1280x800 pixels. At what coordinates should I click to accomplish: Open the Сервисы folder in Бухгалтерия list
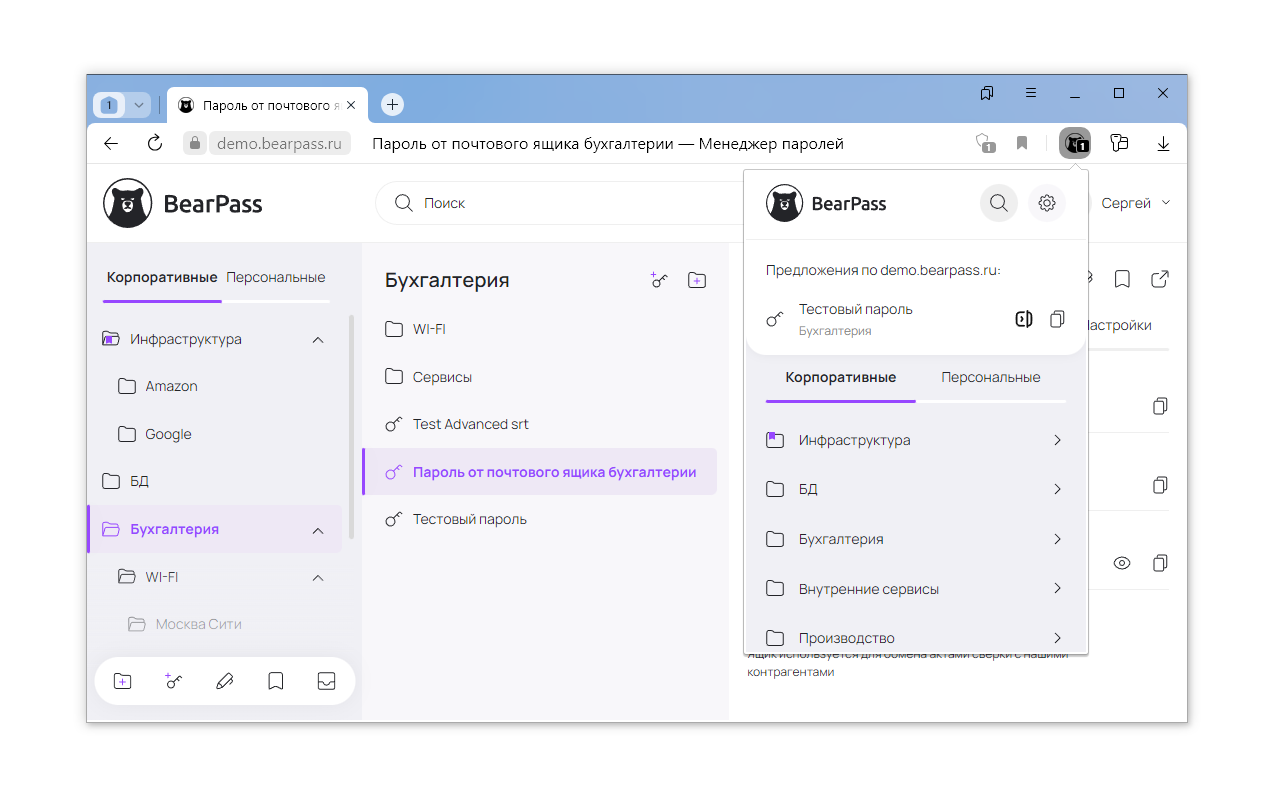click(x=442, y=377)
